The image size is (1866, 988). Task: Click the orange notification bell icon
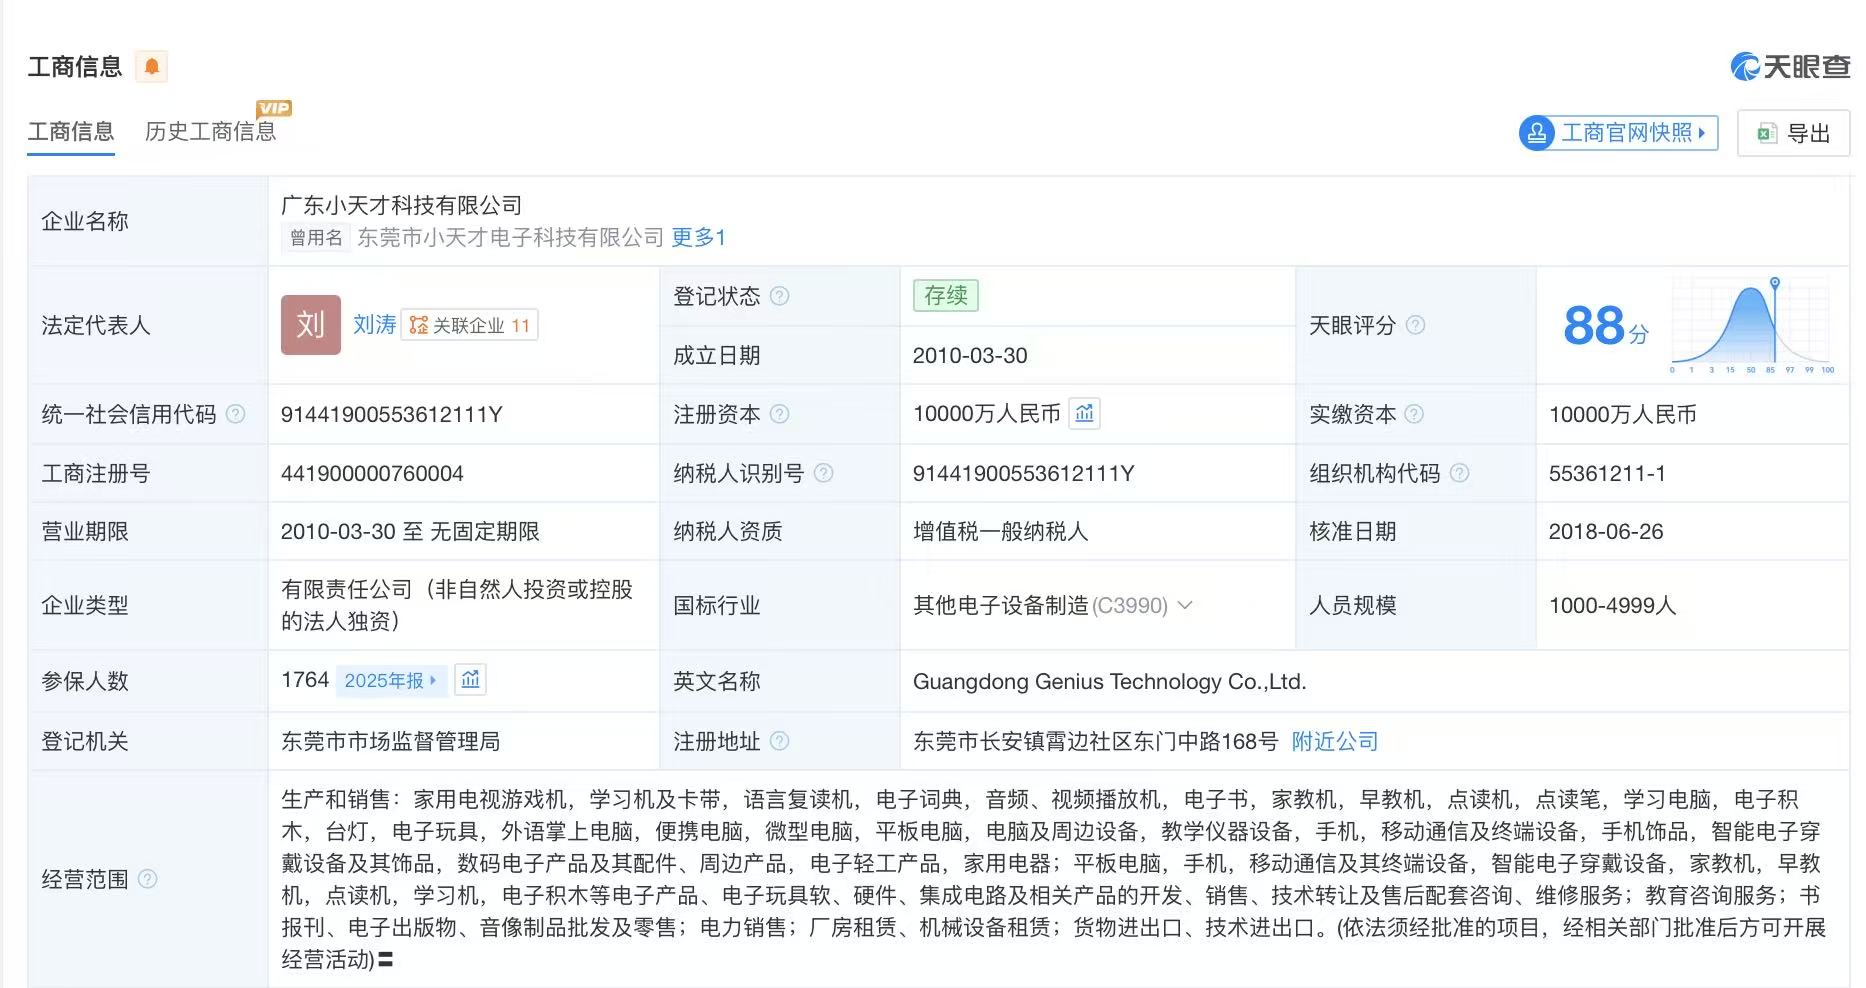(x=152, y=67)
